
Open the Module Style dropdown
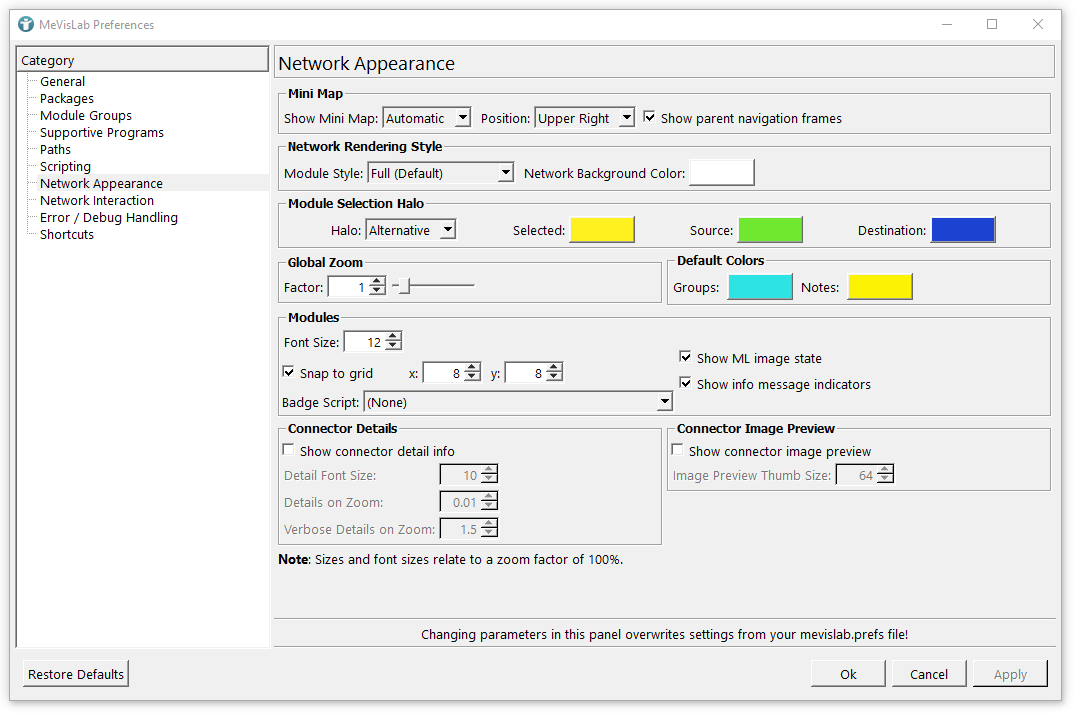[x=440, y=173]
